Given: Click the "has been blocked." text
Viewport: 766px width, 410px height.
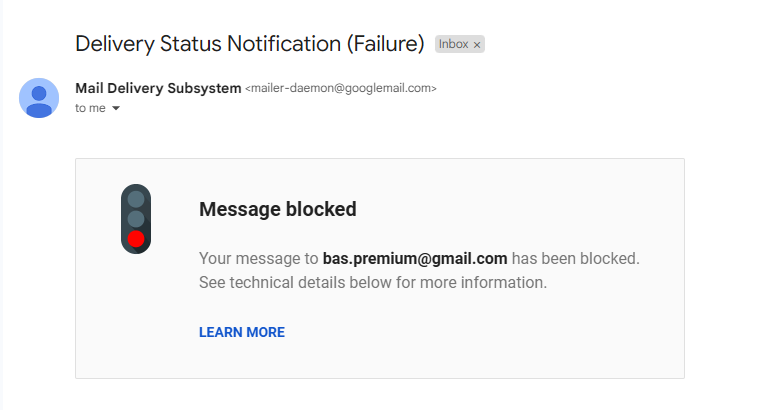Looking at the screenshot, I should [576, 258].
